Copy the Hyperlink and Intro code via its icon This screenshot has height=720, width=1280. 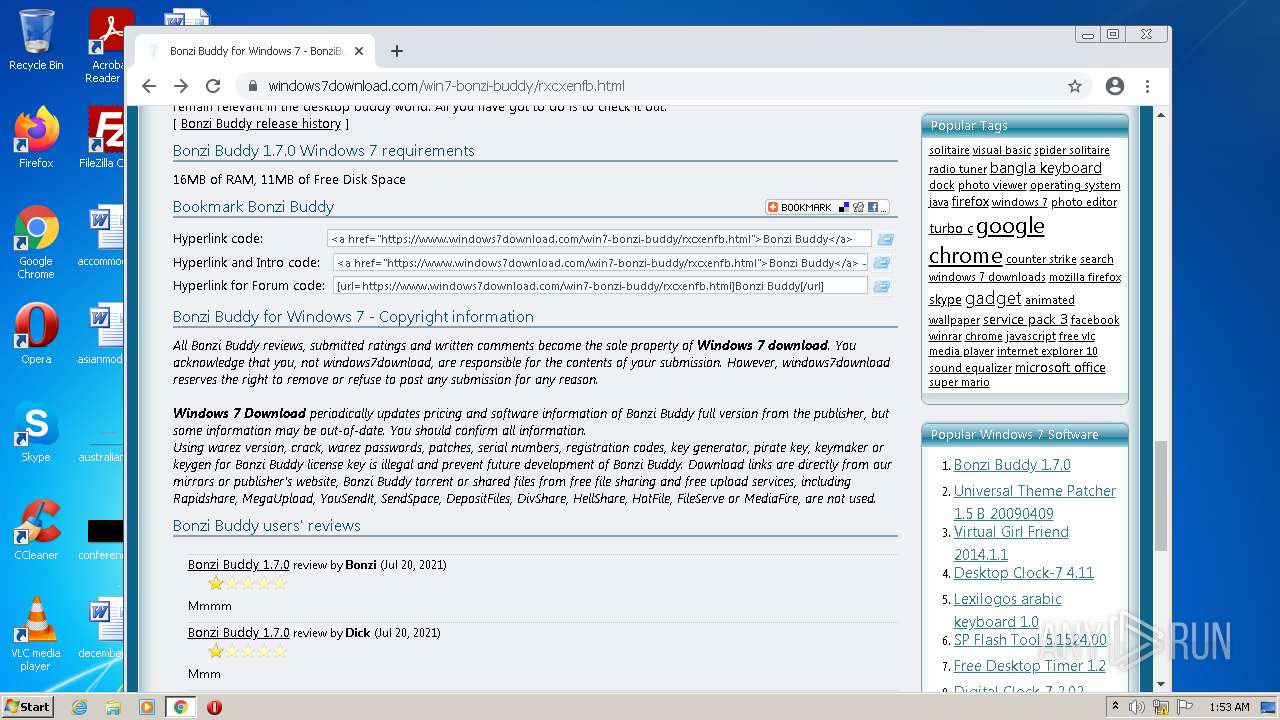pyautogui.click(x=881, y=263)
